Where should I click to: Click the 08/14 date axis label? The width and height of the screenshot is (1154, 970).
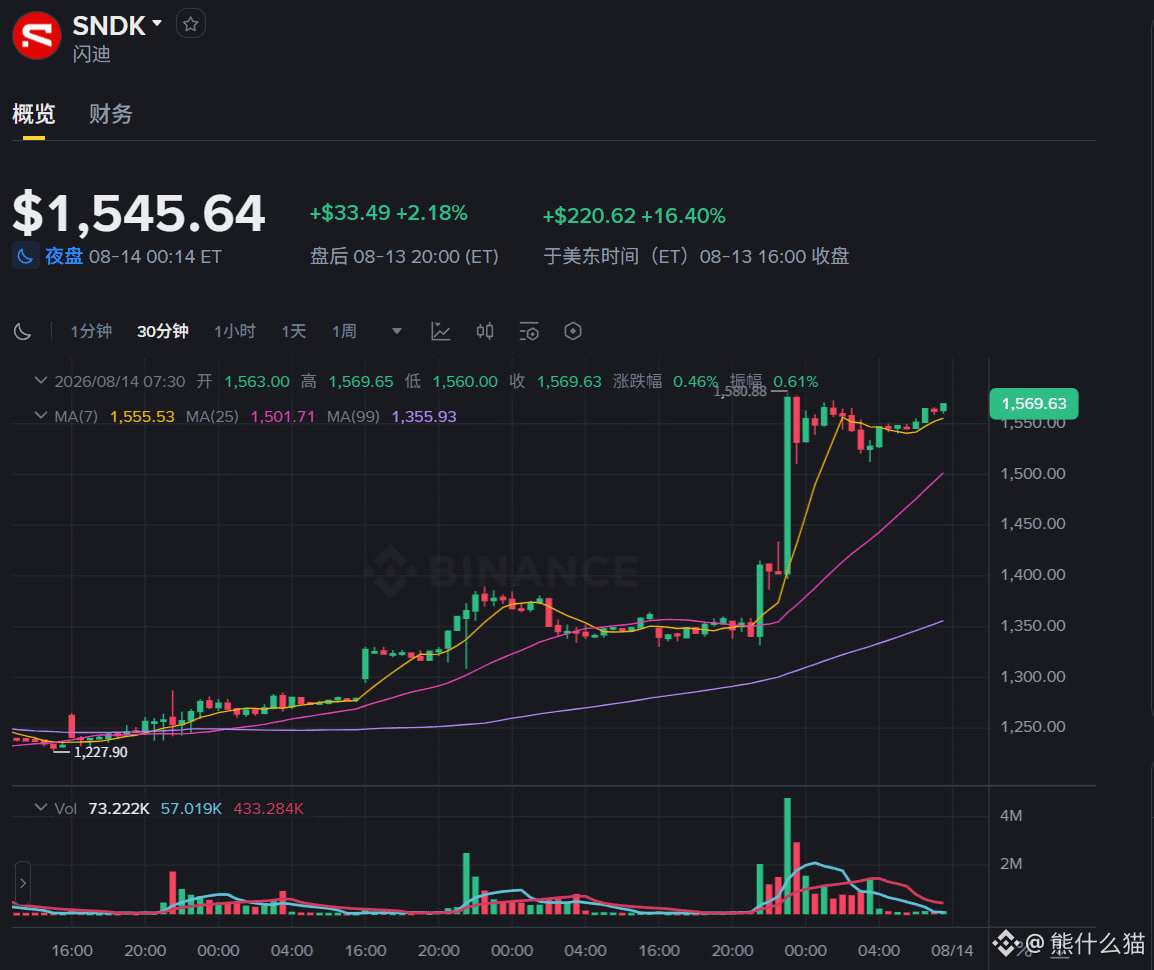(x=952, y=950)
